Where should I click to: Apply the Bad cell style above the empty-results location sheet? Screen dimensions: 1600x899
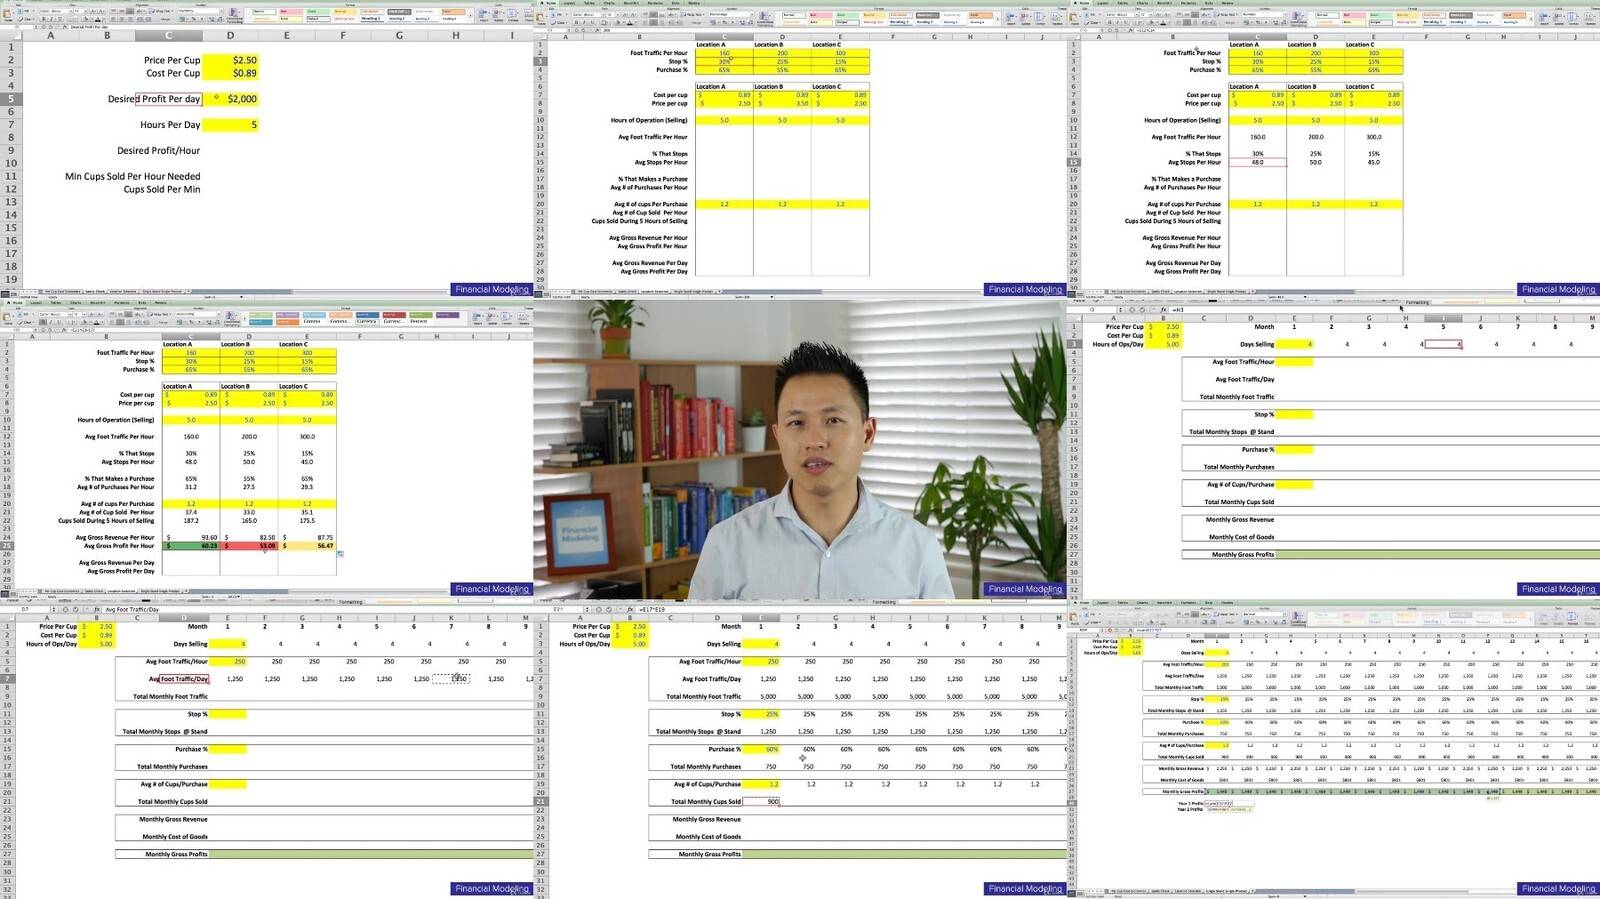tap(821, 15)
